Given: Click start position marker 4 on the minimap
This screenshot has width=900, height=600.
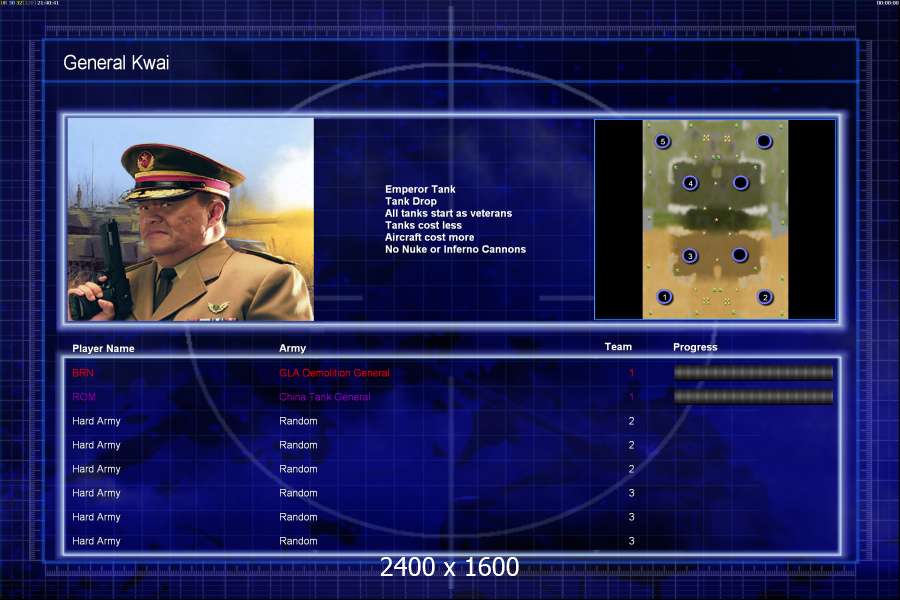Looking at the screenshot, I should (x=690, y=183).
